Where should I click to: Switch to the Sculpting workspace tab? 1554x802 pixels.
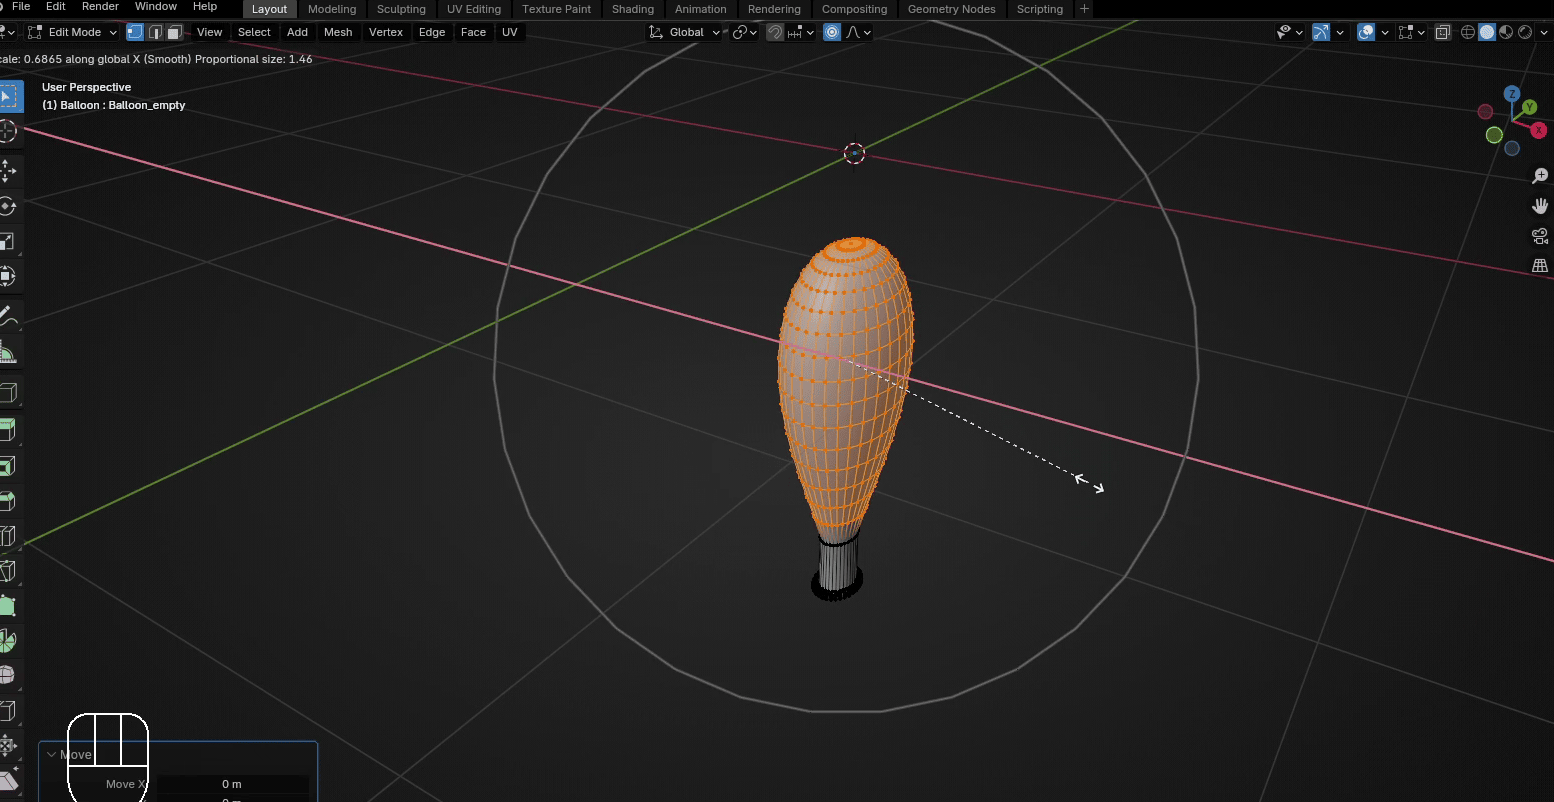point(401,9)
